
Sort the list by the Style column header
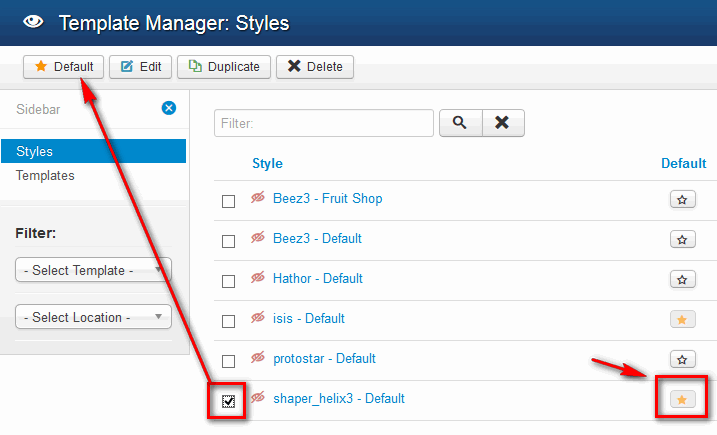tap(267, 163)
